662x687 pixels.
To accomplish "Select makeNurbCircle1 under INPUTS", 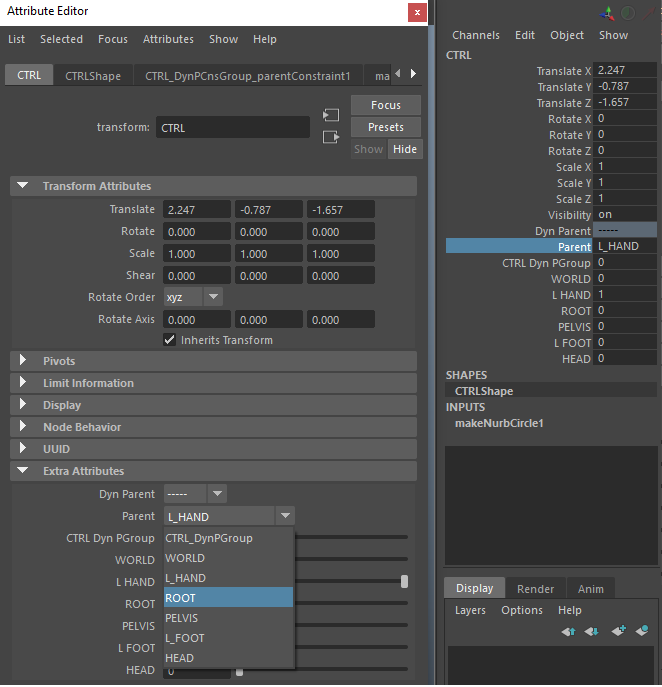I will click(499, 423).
